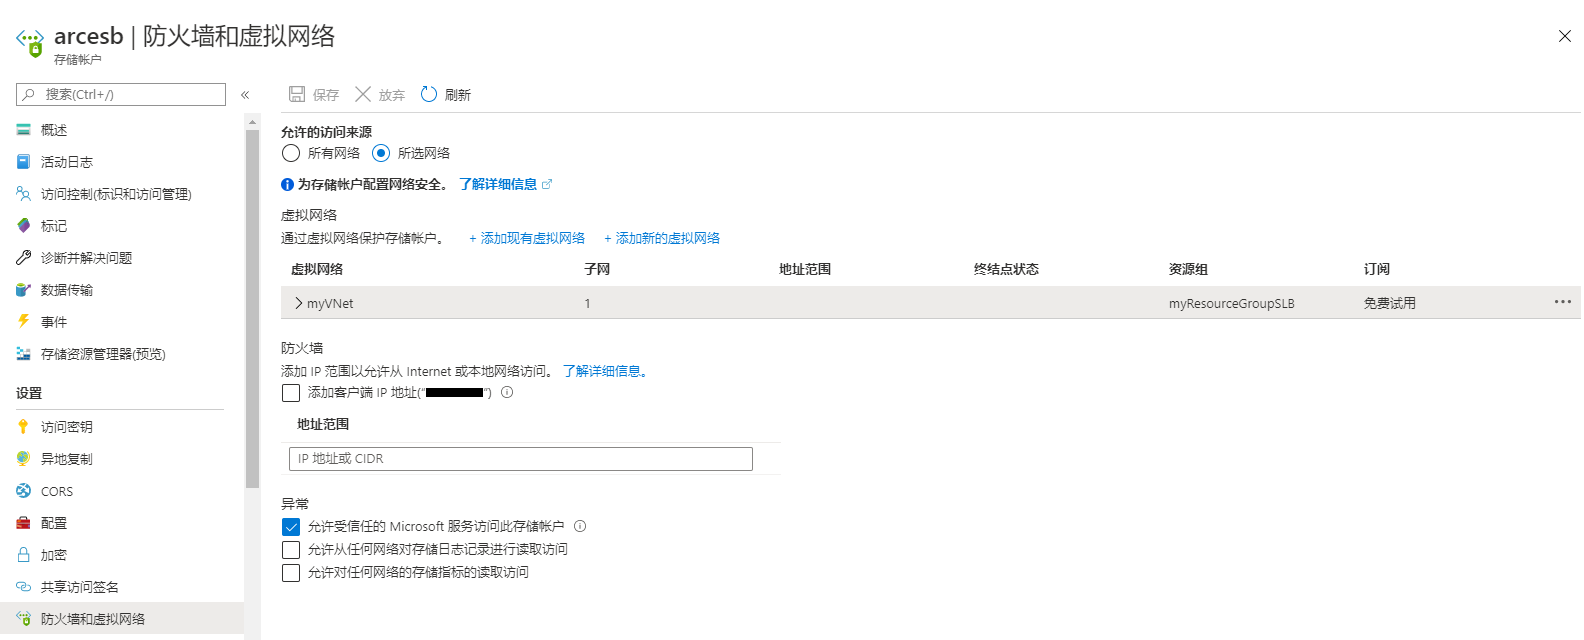
Task: Click the myResourceGroupSLB cell
Action: point(1231,303)
